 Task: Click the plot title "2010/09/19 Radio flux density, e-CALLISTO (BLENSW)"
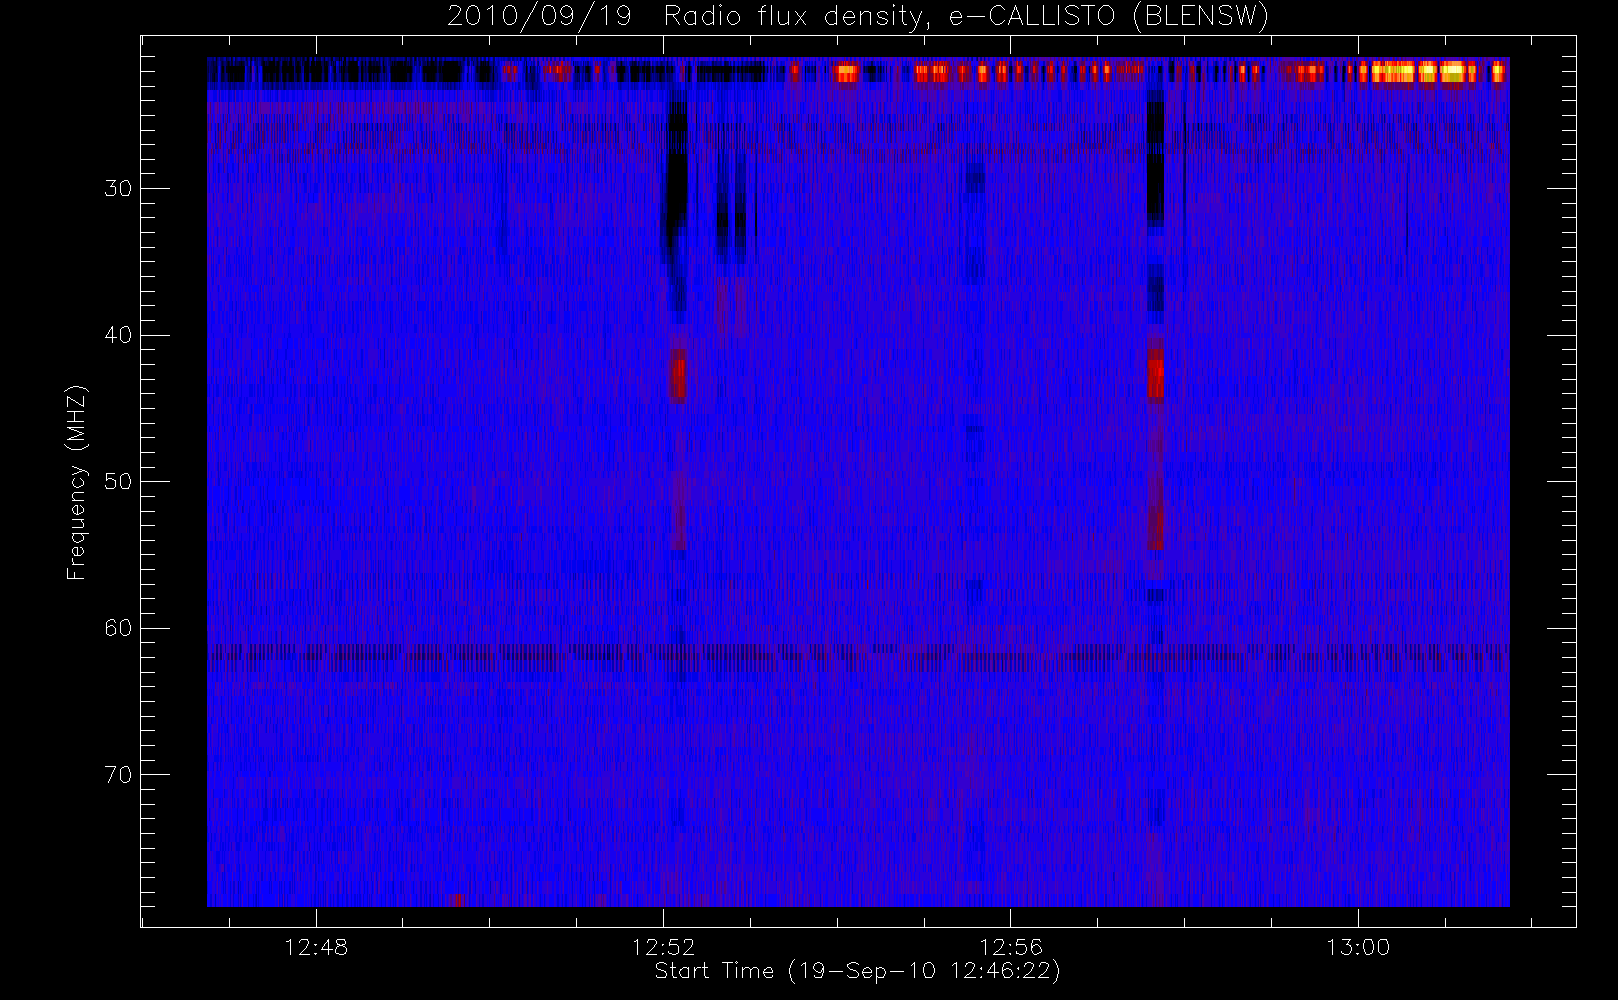pyautogui.click(x=858, y=16)
